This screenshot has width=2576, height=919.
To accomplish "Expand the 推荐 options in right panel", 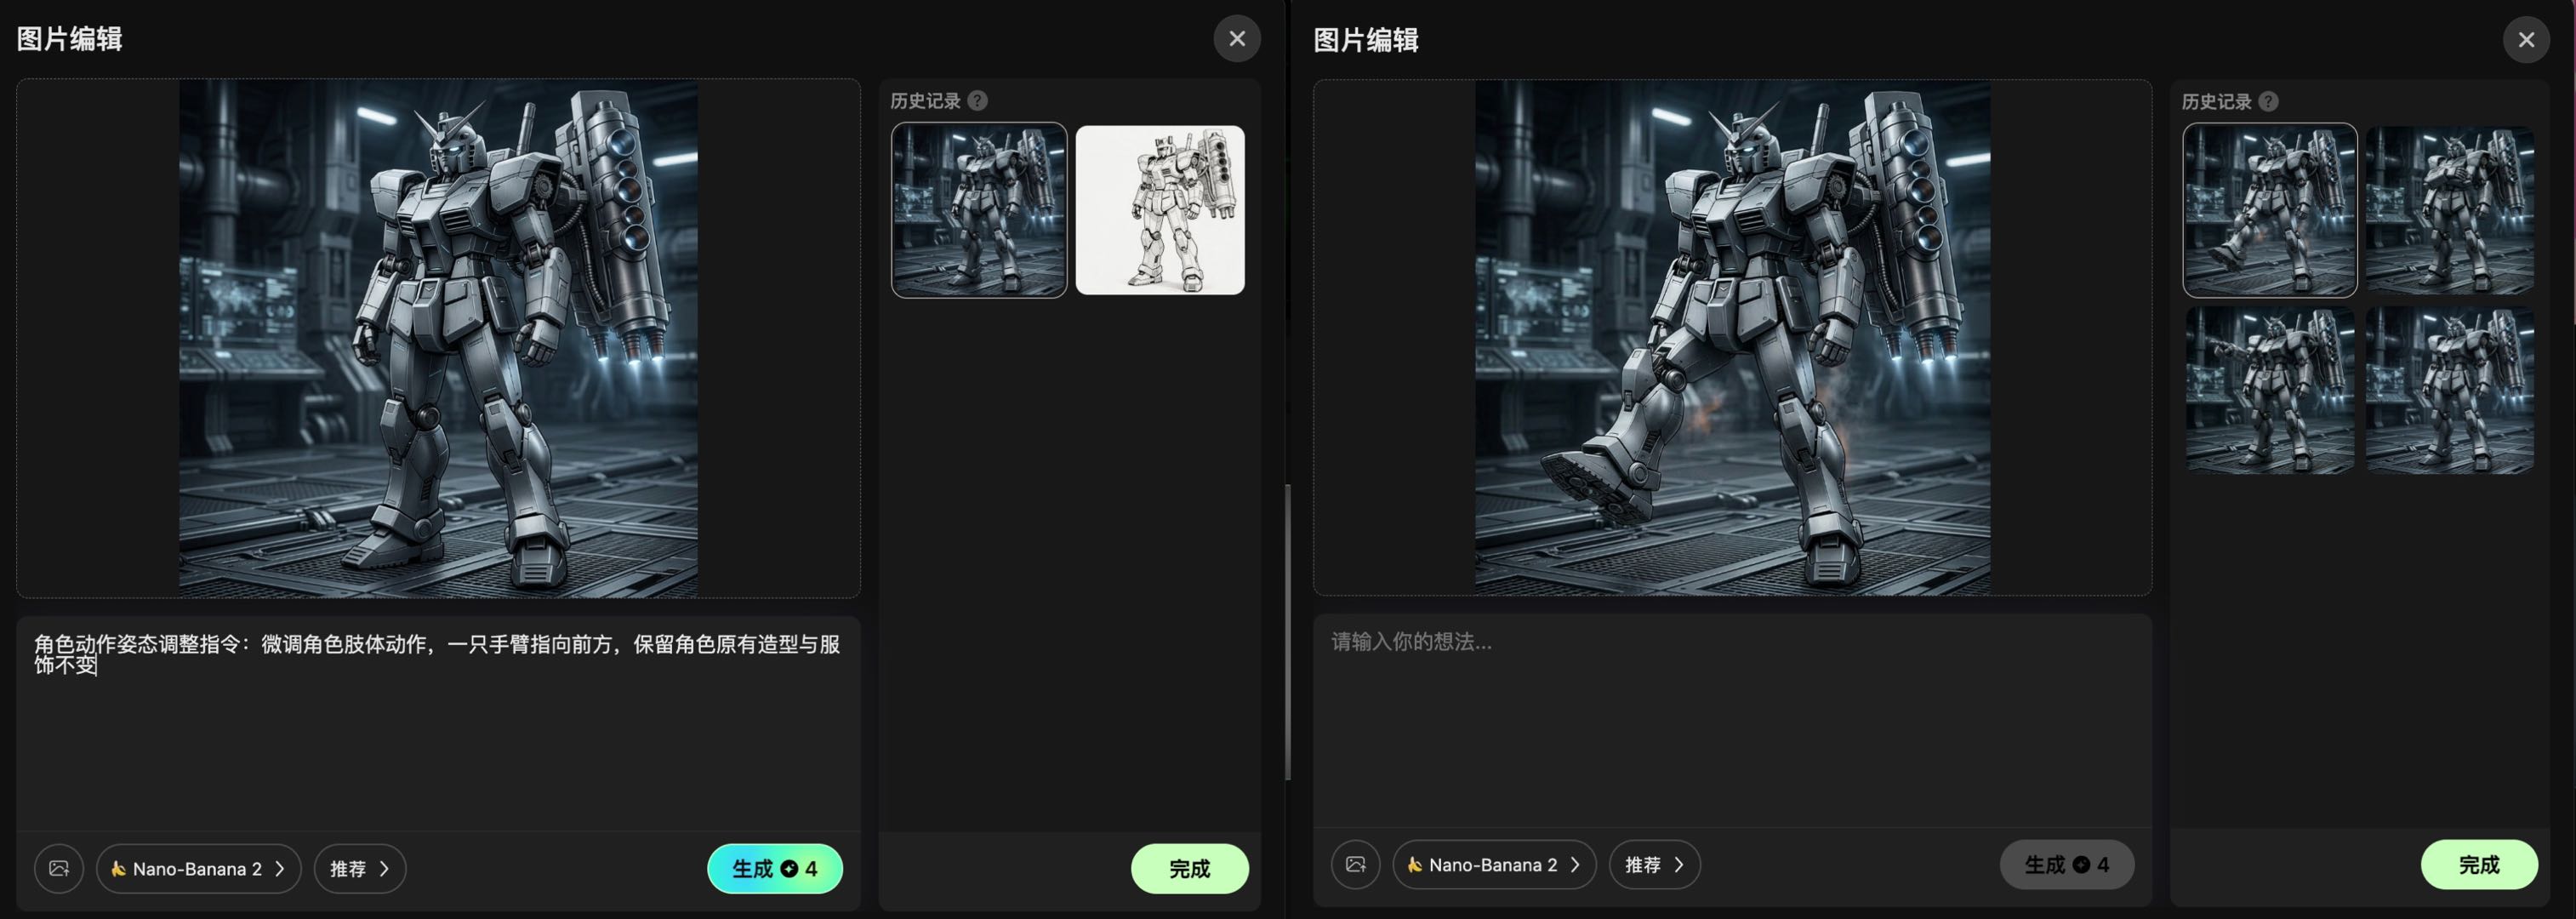I will (x=1655, y=865).
